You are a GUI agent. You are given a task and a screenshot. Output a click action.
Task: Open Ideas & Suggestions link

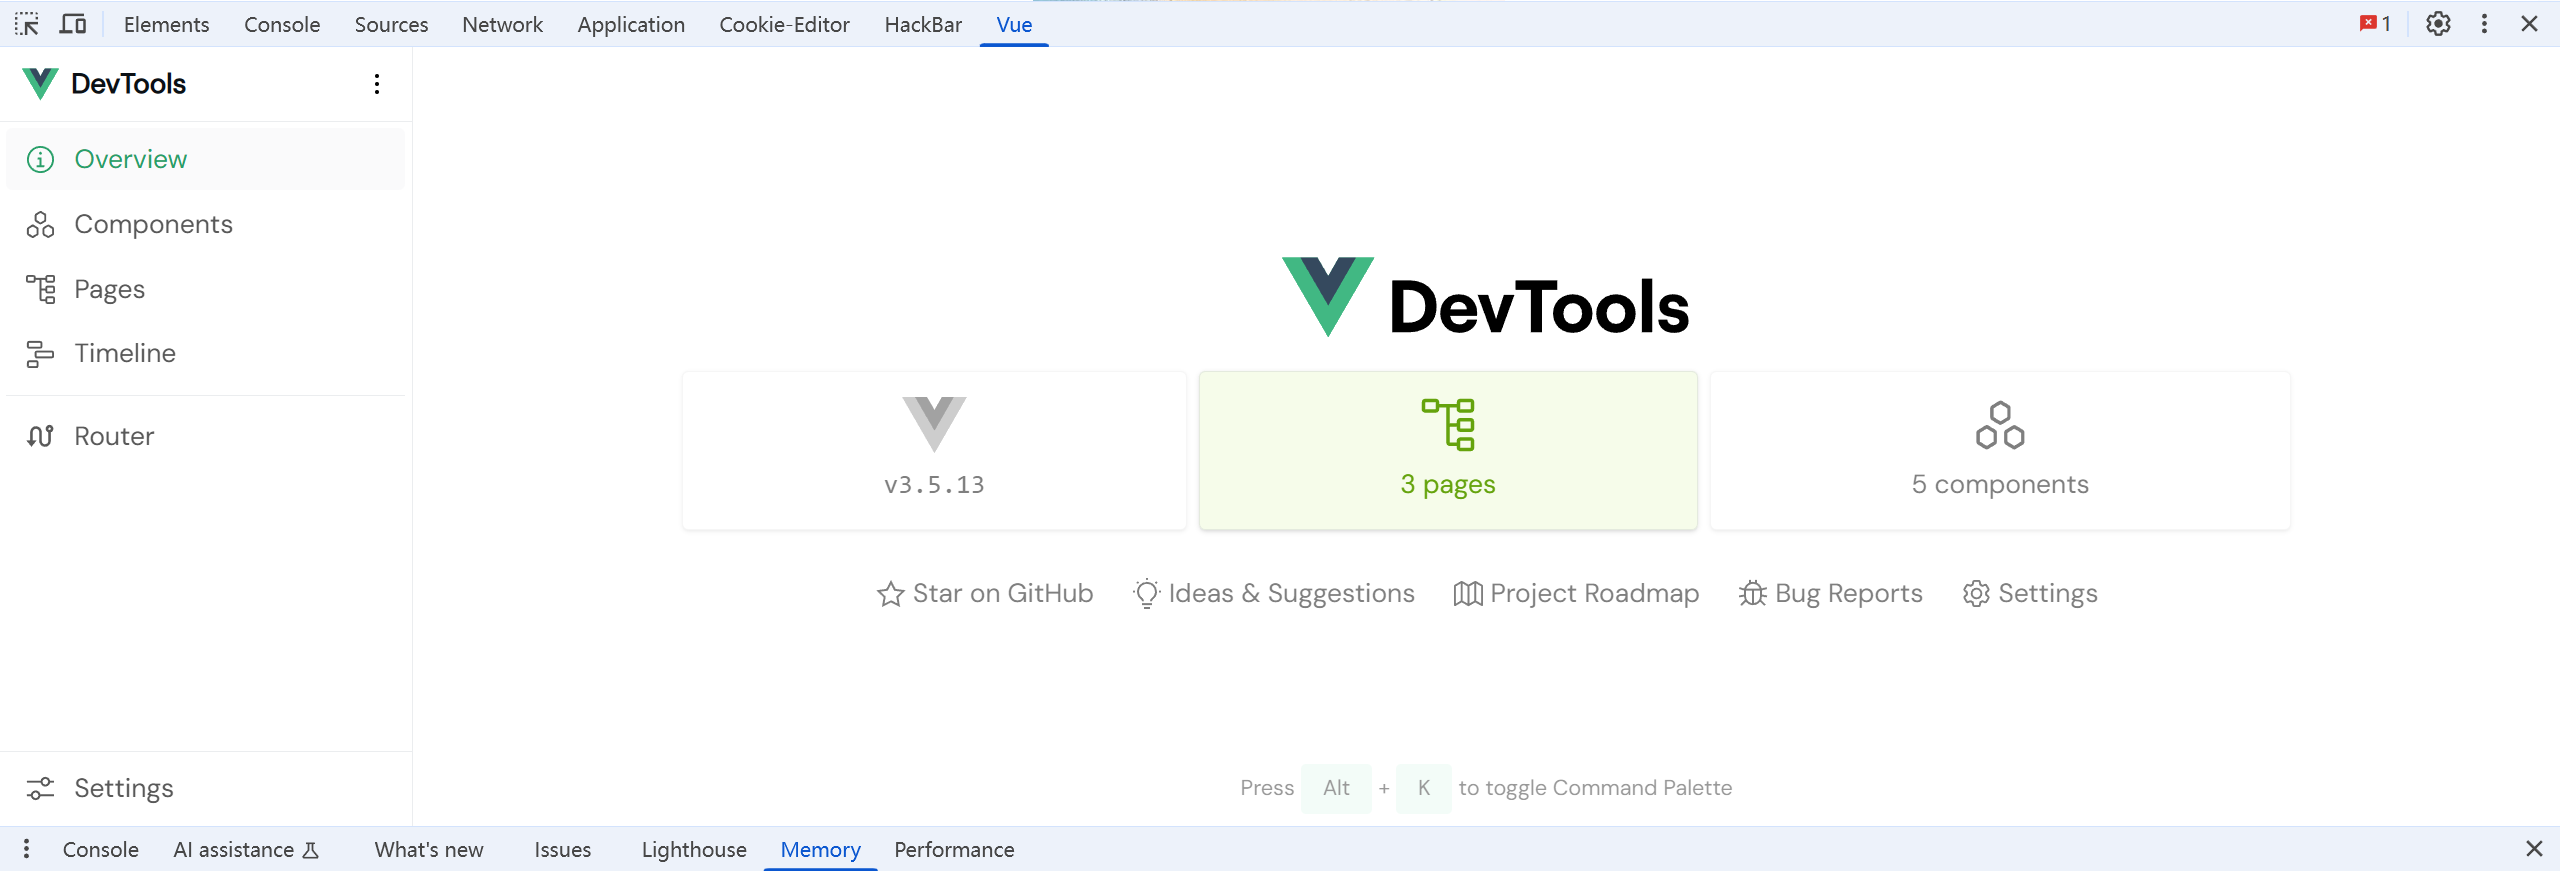point(1274,594)
